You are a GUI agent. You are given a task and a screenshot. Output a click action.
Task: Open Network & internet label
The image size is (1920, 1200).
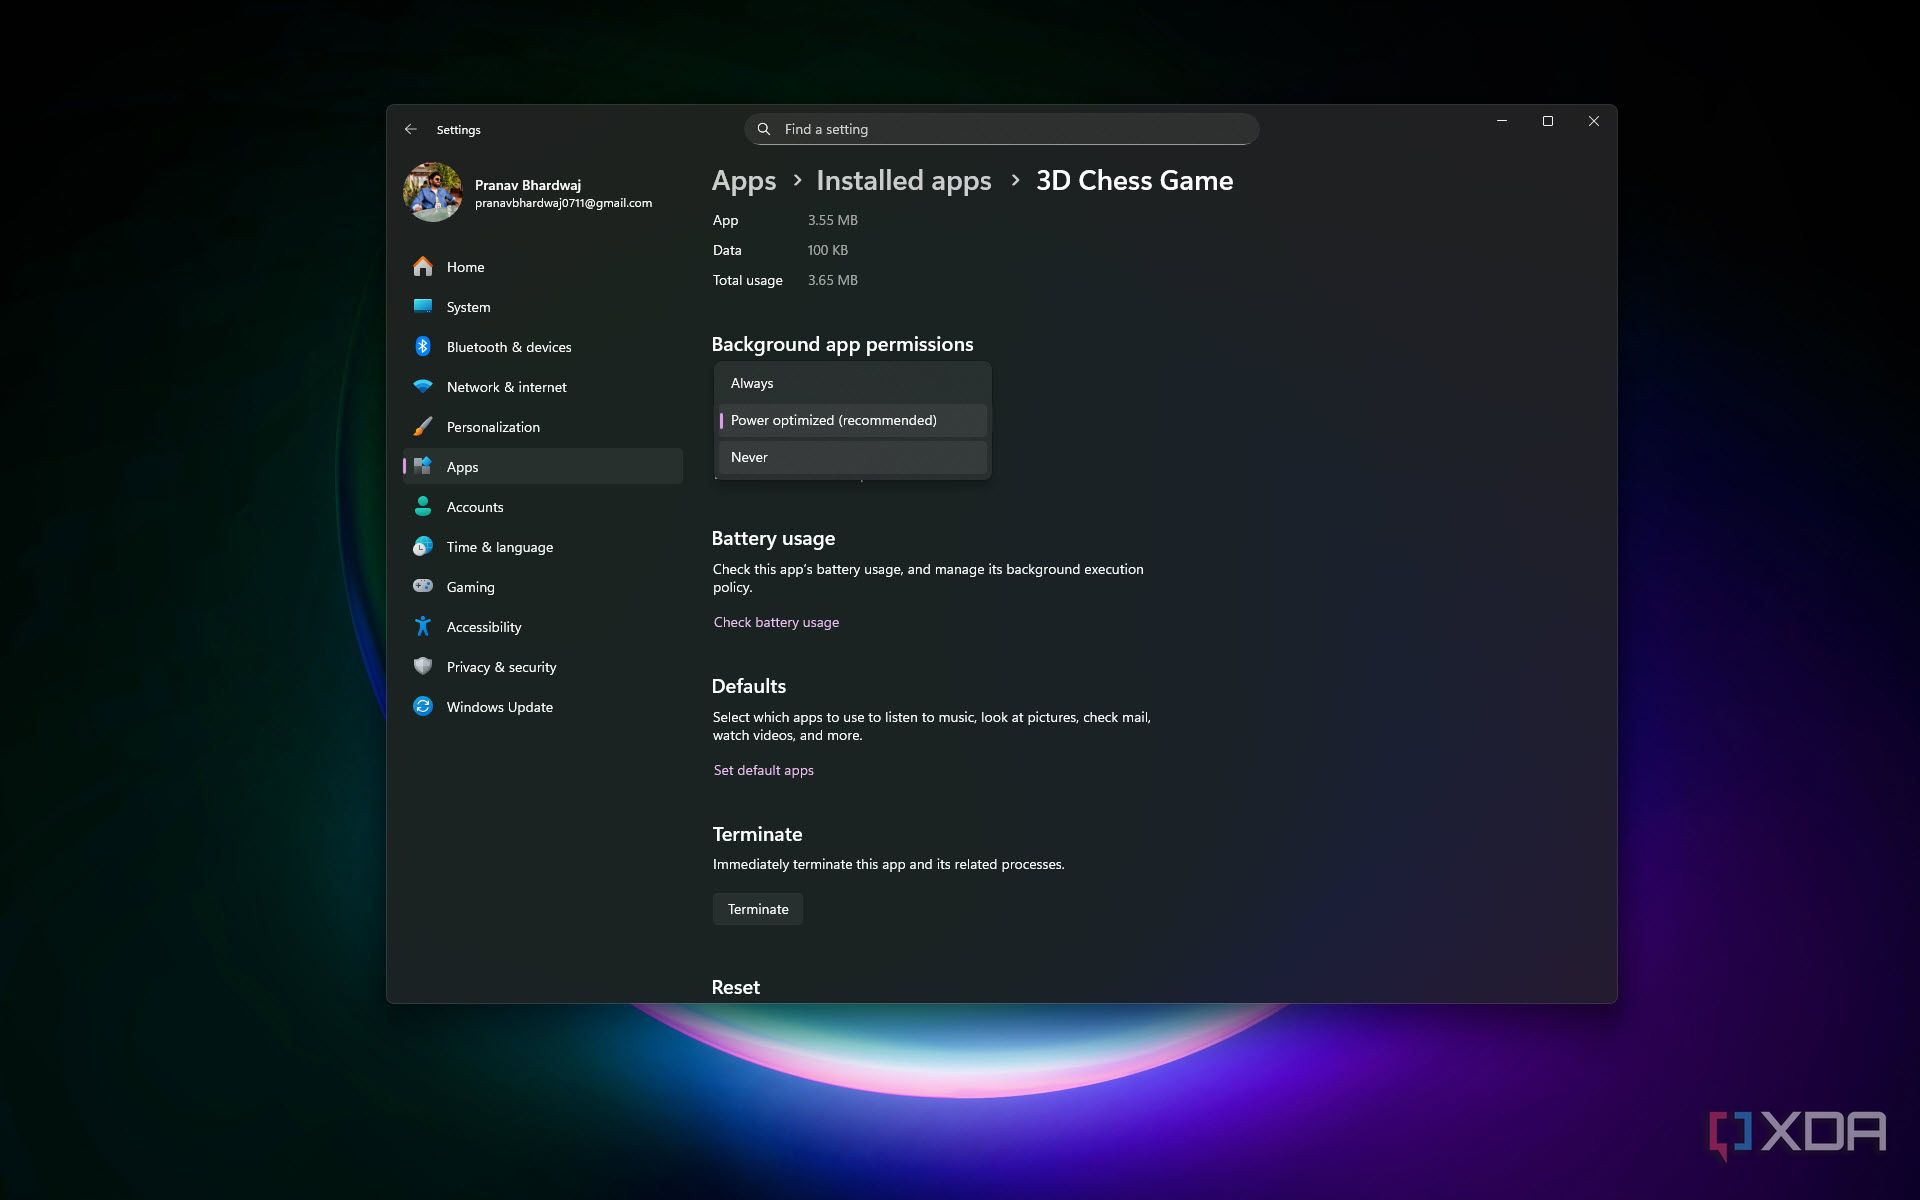[506, 387]
